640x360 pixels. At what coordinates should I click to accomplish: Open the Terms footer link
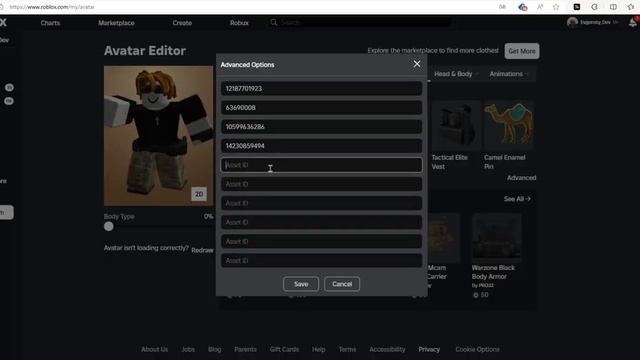347,349
